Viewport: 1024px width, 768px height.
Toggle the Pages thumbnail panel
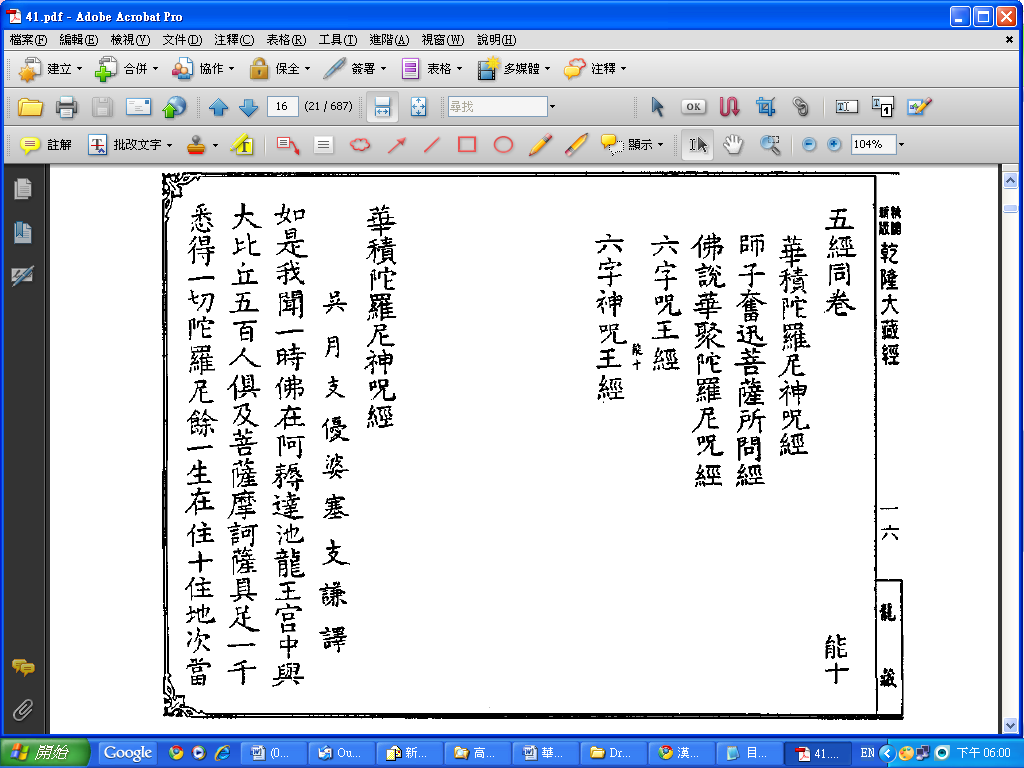coord(22,188)
